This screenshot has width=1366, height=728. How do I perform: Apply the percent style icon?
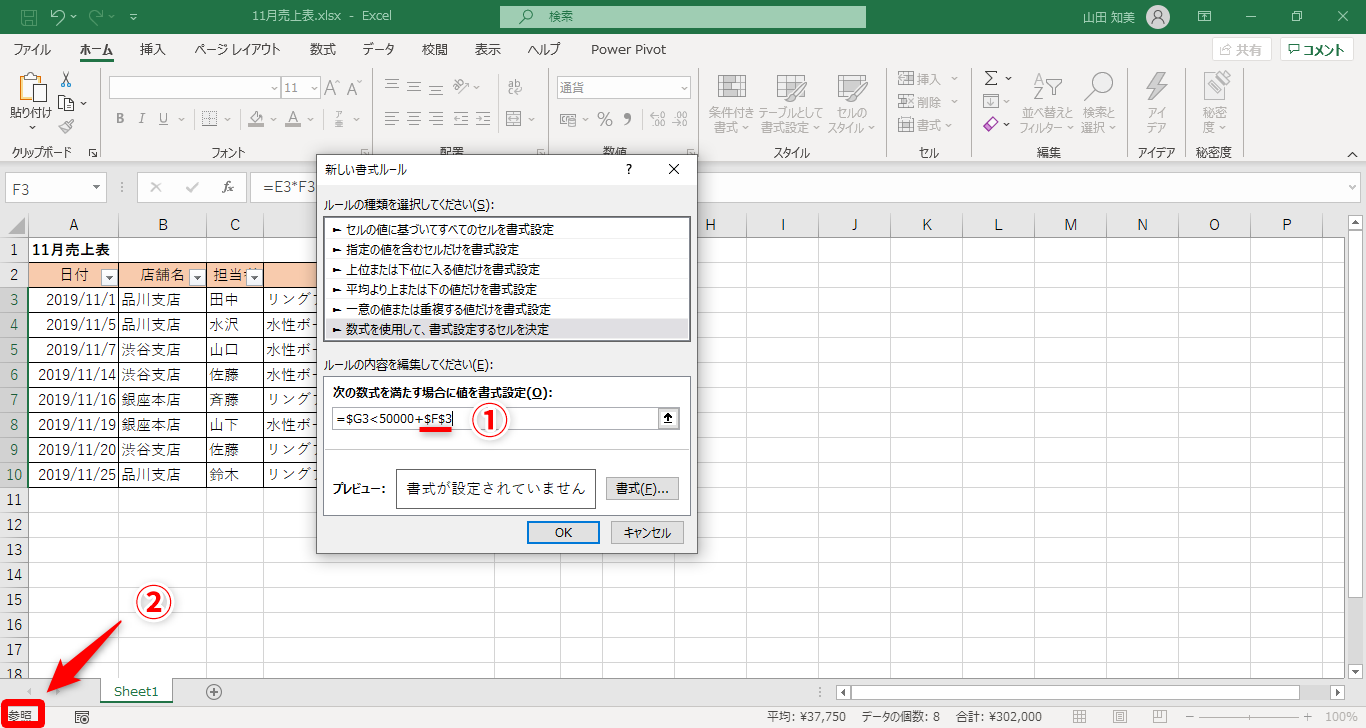coord(605,119)
